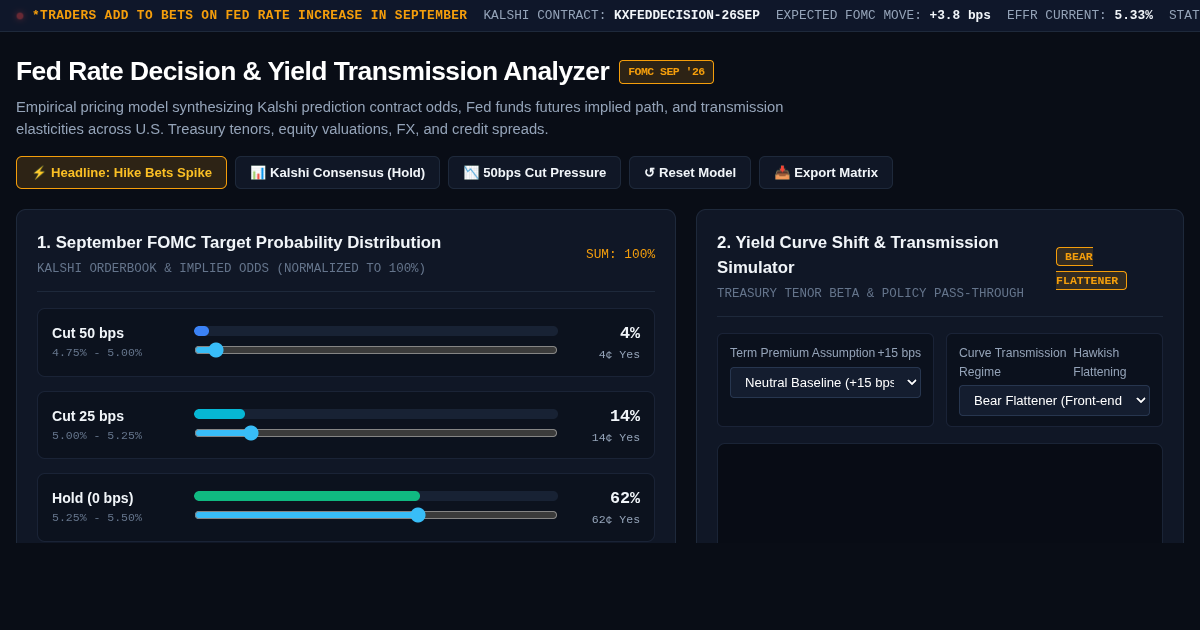Click the '14%' cut probability value

click(625, 416)
